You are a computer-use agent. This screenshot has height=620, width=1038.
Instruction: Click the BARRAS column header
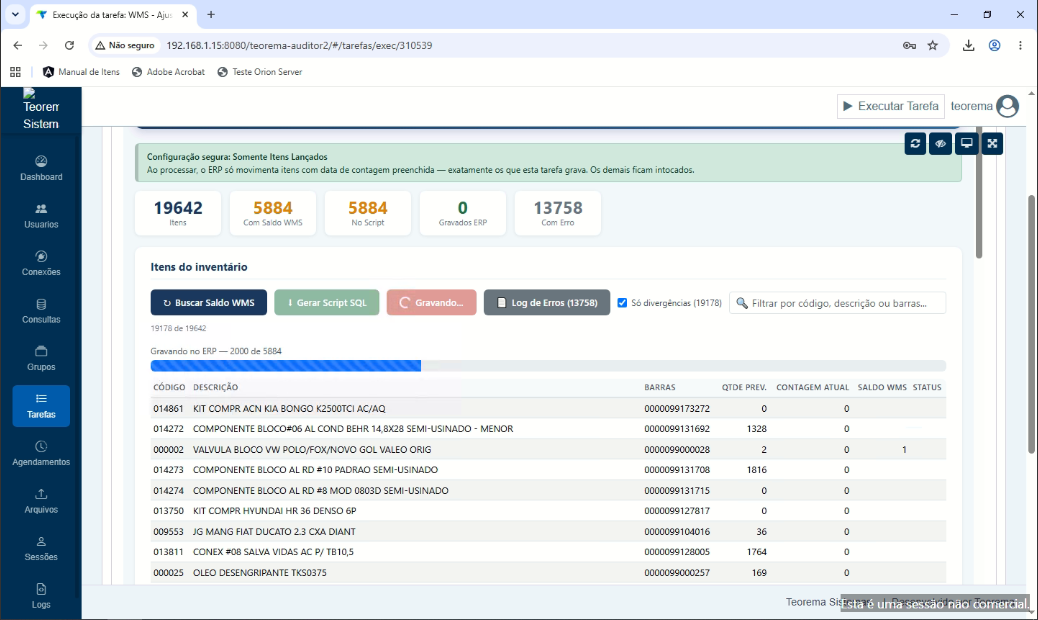[x=660, y=387]
